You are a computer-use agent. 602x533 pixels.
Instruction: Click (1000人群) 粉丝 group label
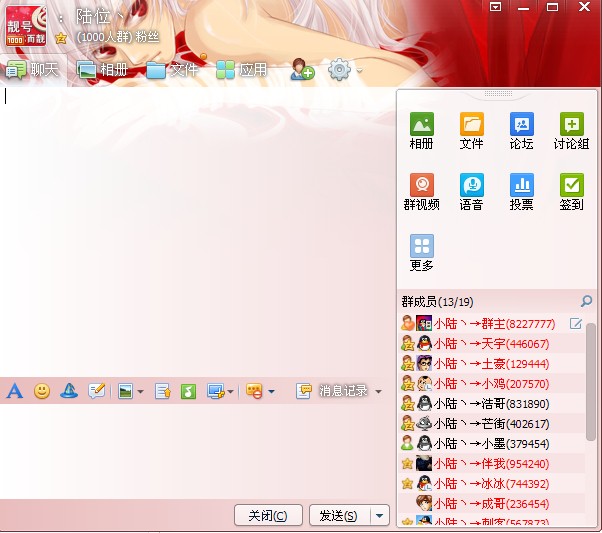pos(117,37)
